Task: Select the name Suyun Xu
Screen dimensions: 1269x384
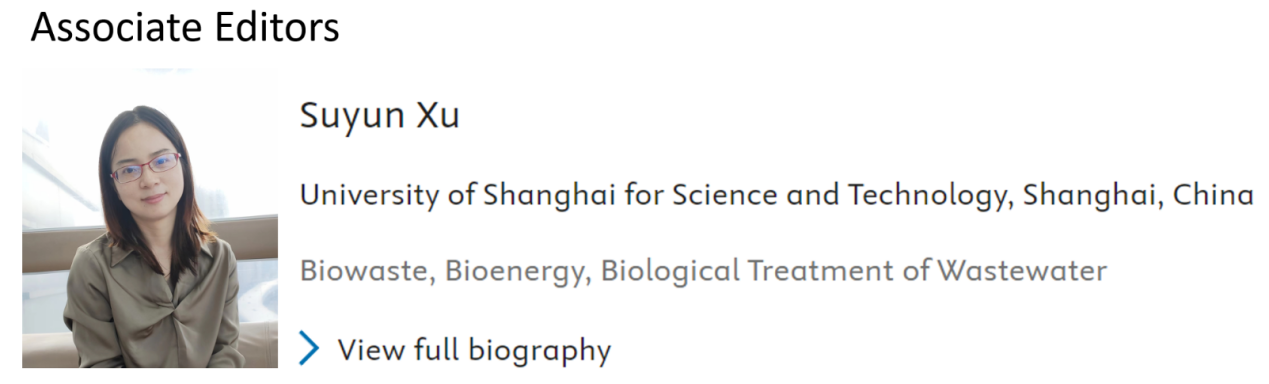Action: 380,117
